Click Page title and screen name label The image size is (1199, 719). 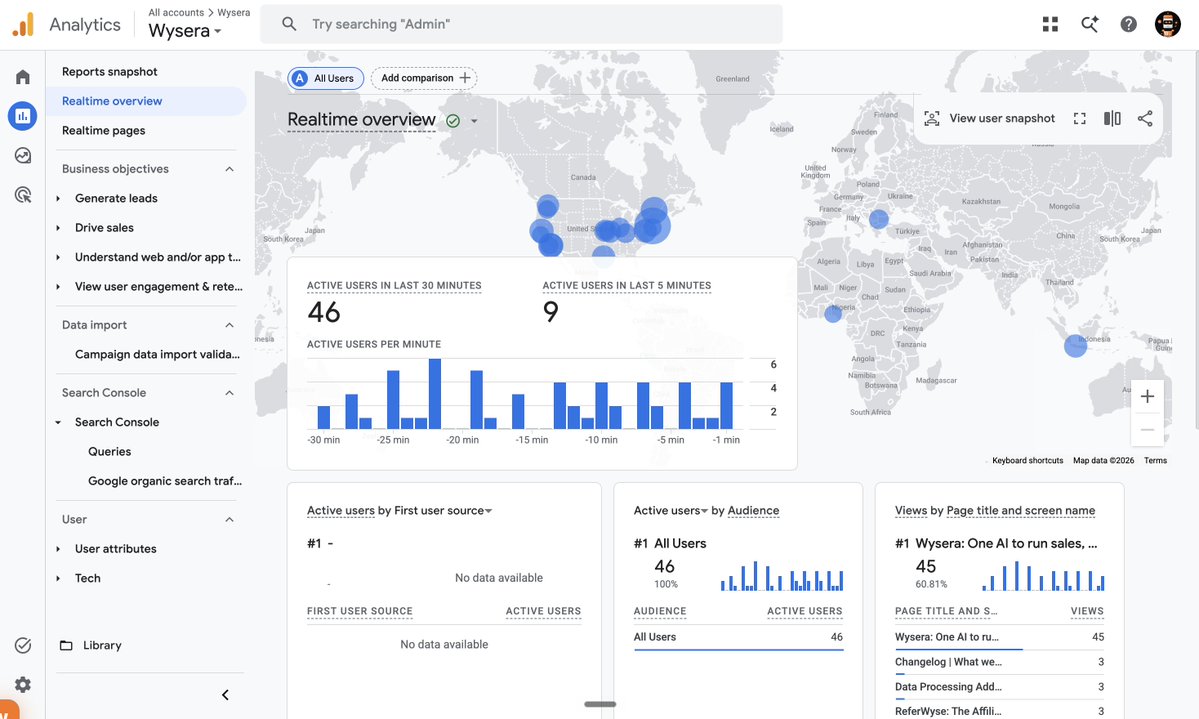1021,510
